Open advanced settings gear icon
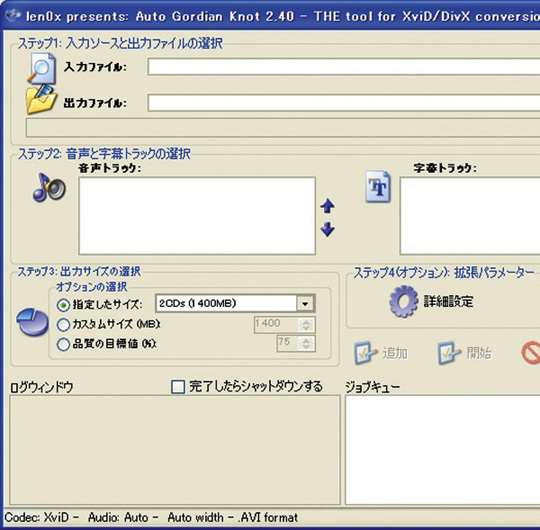 pos(403,301)
